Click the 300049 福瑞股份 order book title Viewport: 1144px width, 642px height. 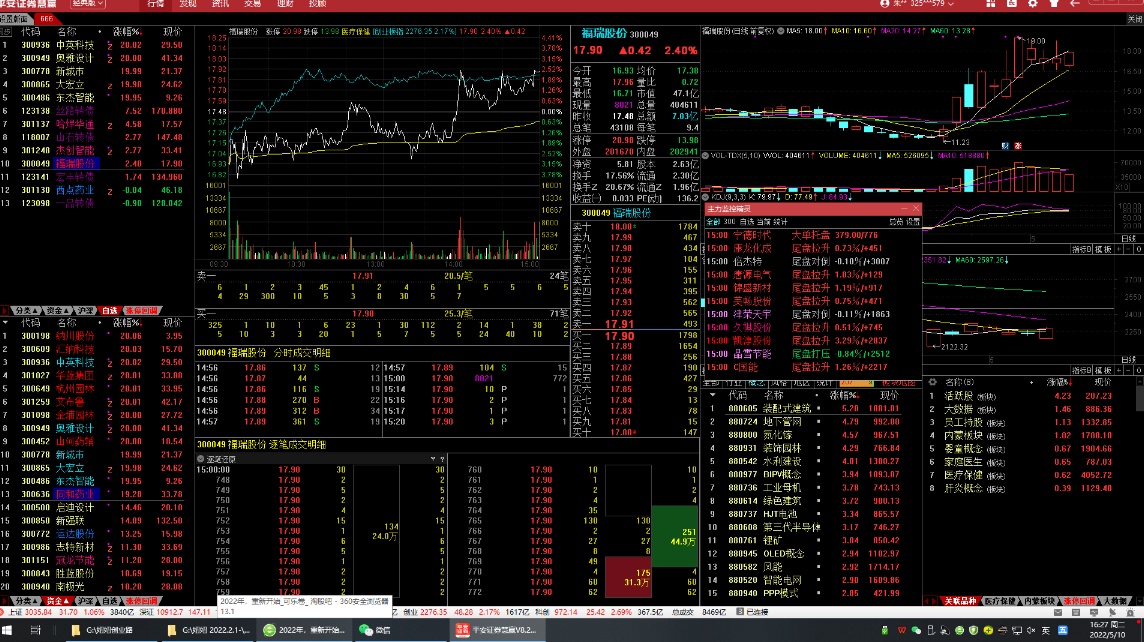(x=616, y=213)
